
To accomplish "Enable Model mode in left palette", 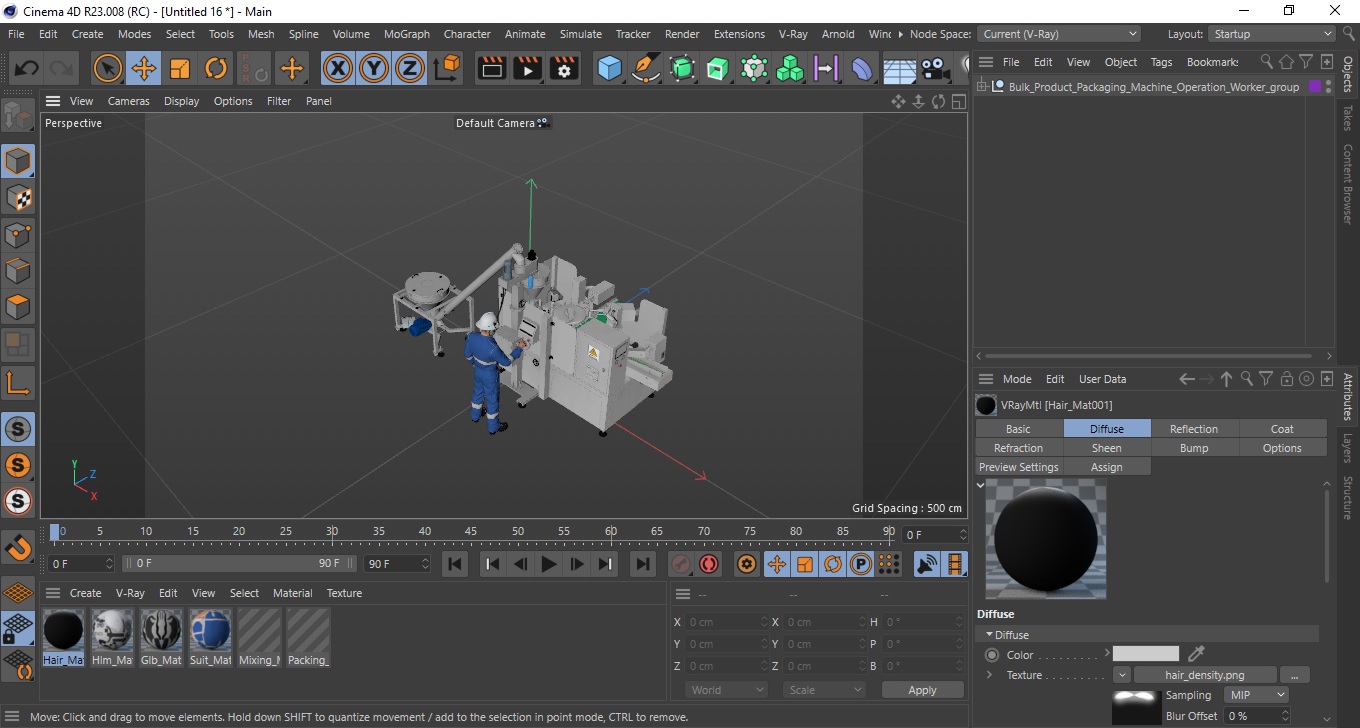I will click(x=18, y=161).
